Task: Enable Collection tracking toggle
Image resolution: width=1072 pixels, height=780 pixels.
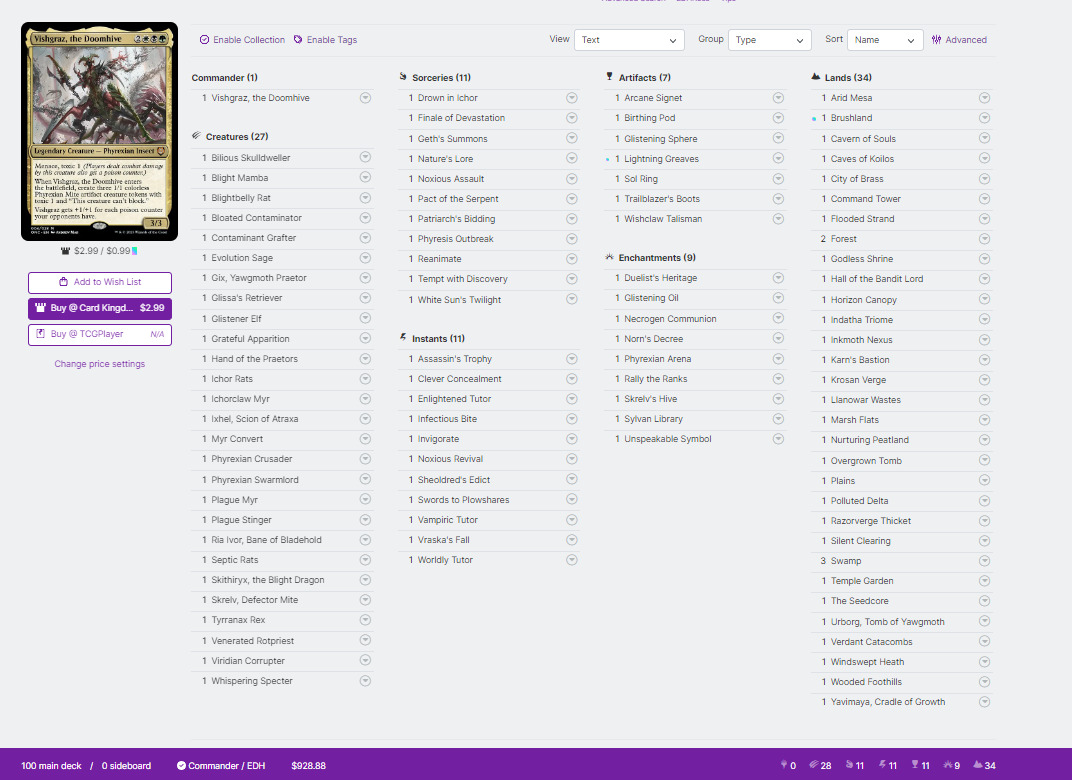Action: coord(242,40)
